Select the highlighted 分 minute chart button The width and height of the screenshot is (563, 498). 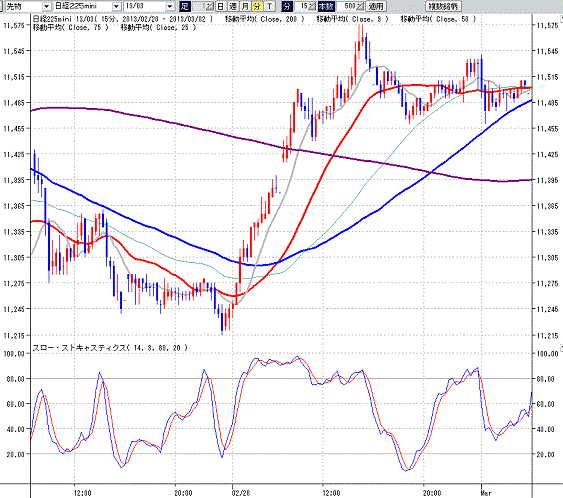pos(257,6)
